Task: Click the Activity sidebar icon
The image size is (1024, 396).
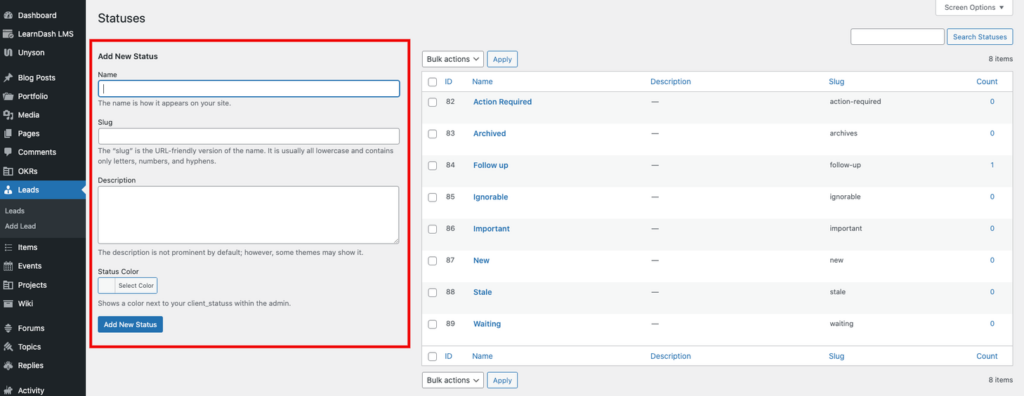Action: click(8, 390)
